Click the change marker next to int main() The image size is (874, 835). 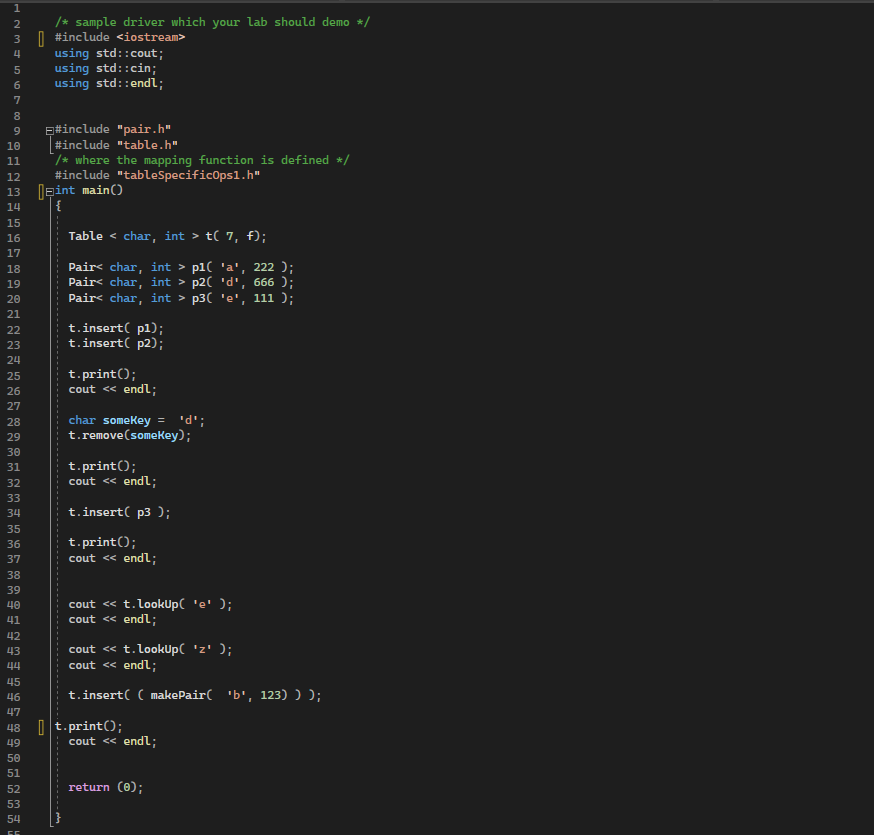coord(42,190)
